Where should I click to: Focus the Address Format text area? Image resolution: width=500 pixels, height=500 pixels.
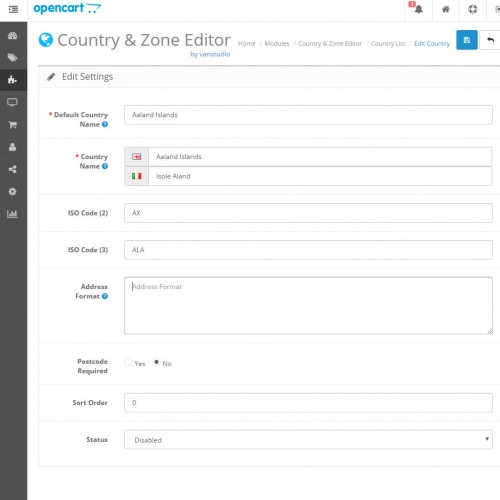(308, 305)
